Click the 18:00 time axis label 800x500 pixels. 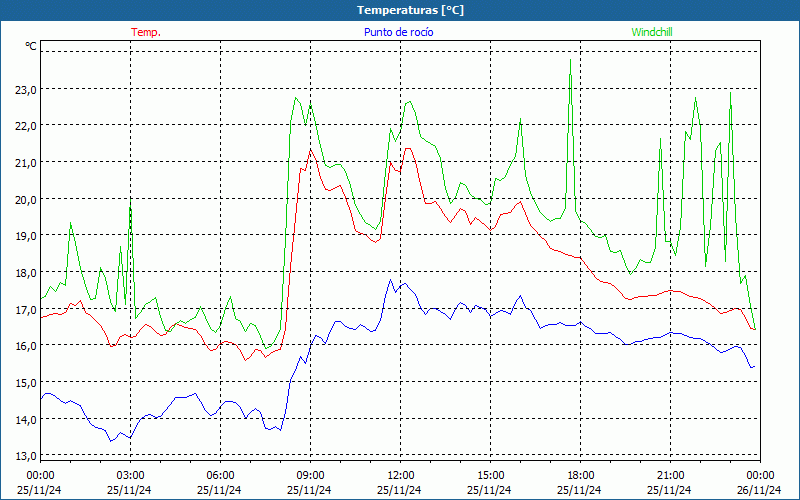click(x=581, y=476)
